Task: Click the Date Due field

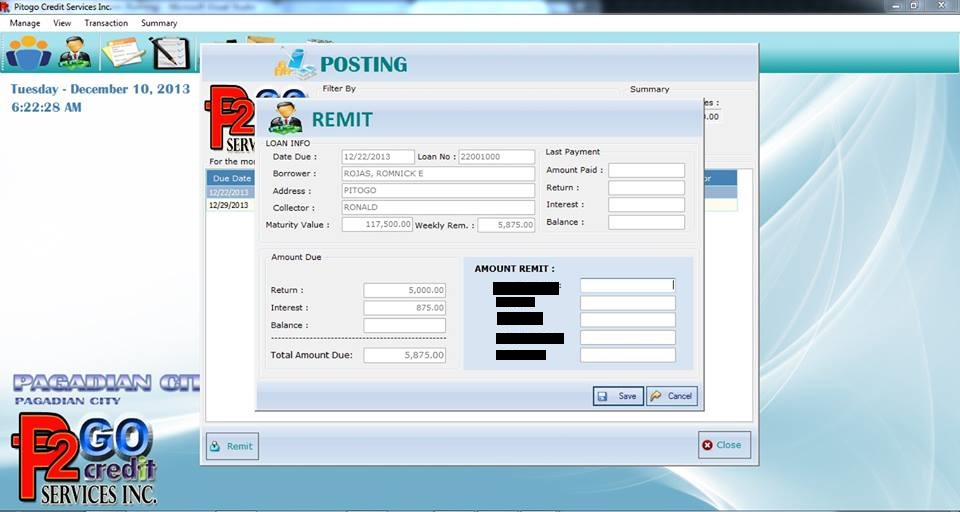Action: (378, 157)
